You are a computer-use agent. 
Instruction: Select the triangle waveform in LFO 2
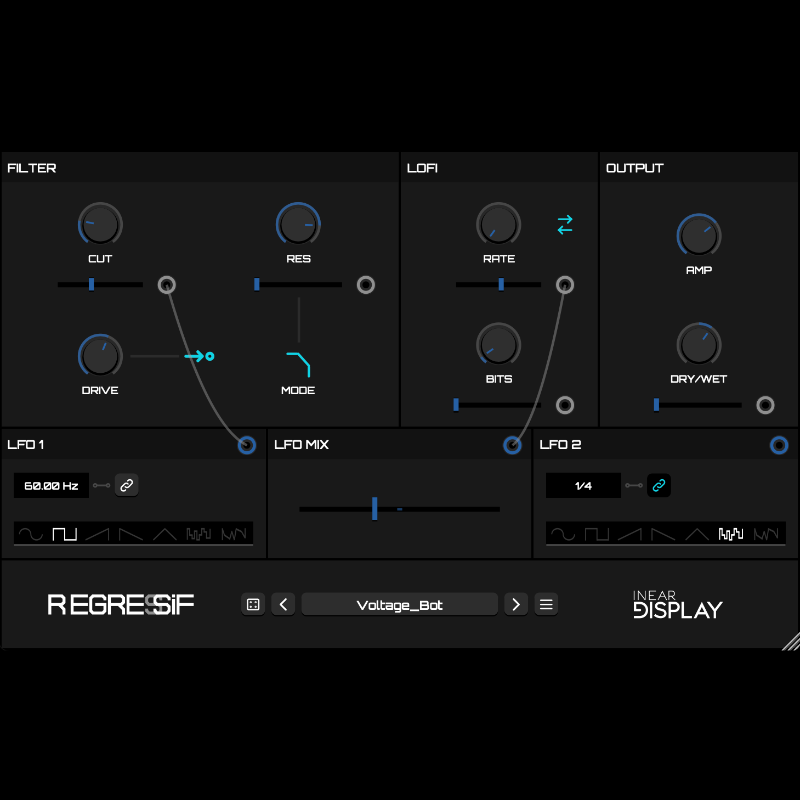point(697,534)
